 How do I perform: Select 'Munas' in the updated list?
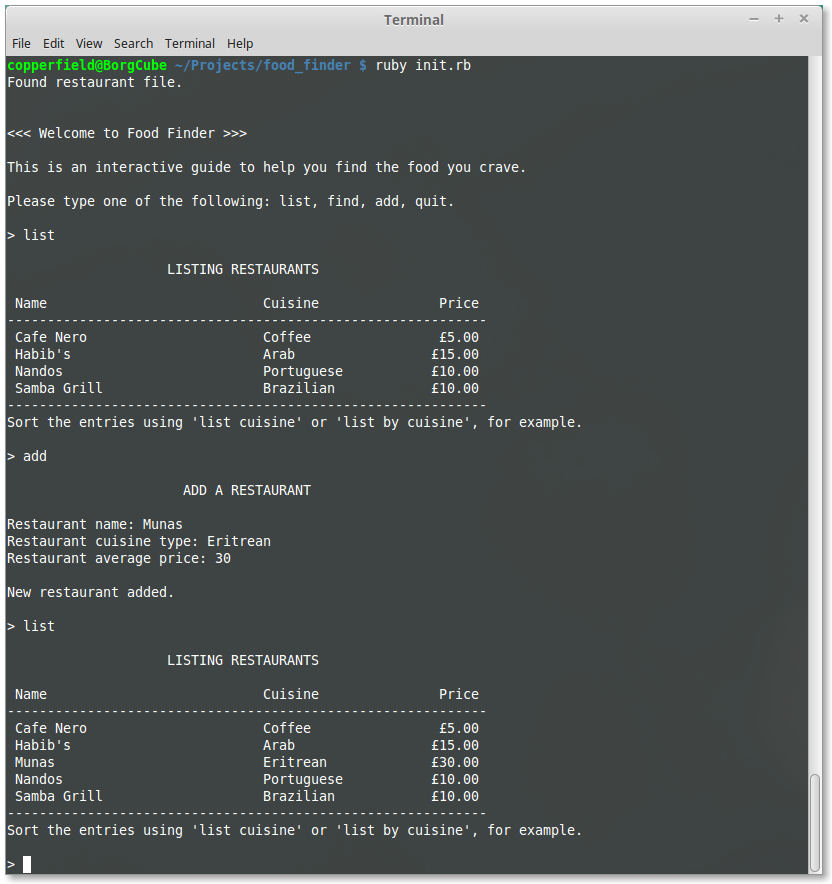[34, 762]
